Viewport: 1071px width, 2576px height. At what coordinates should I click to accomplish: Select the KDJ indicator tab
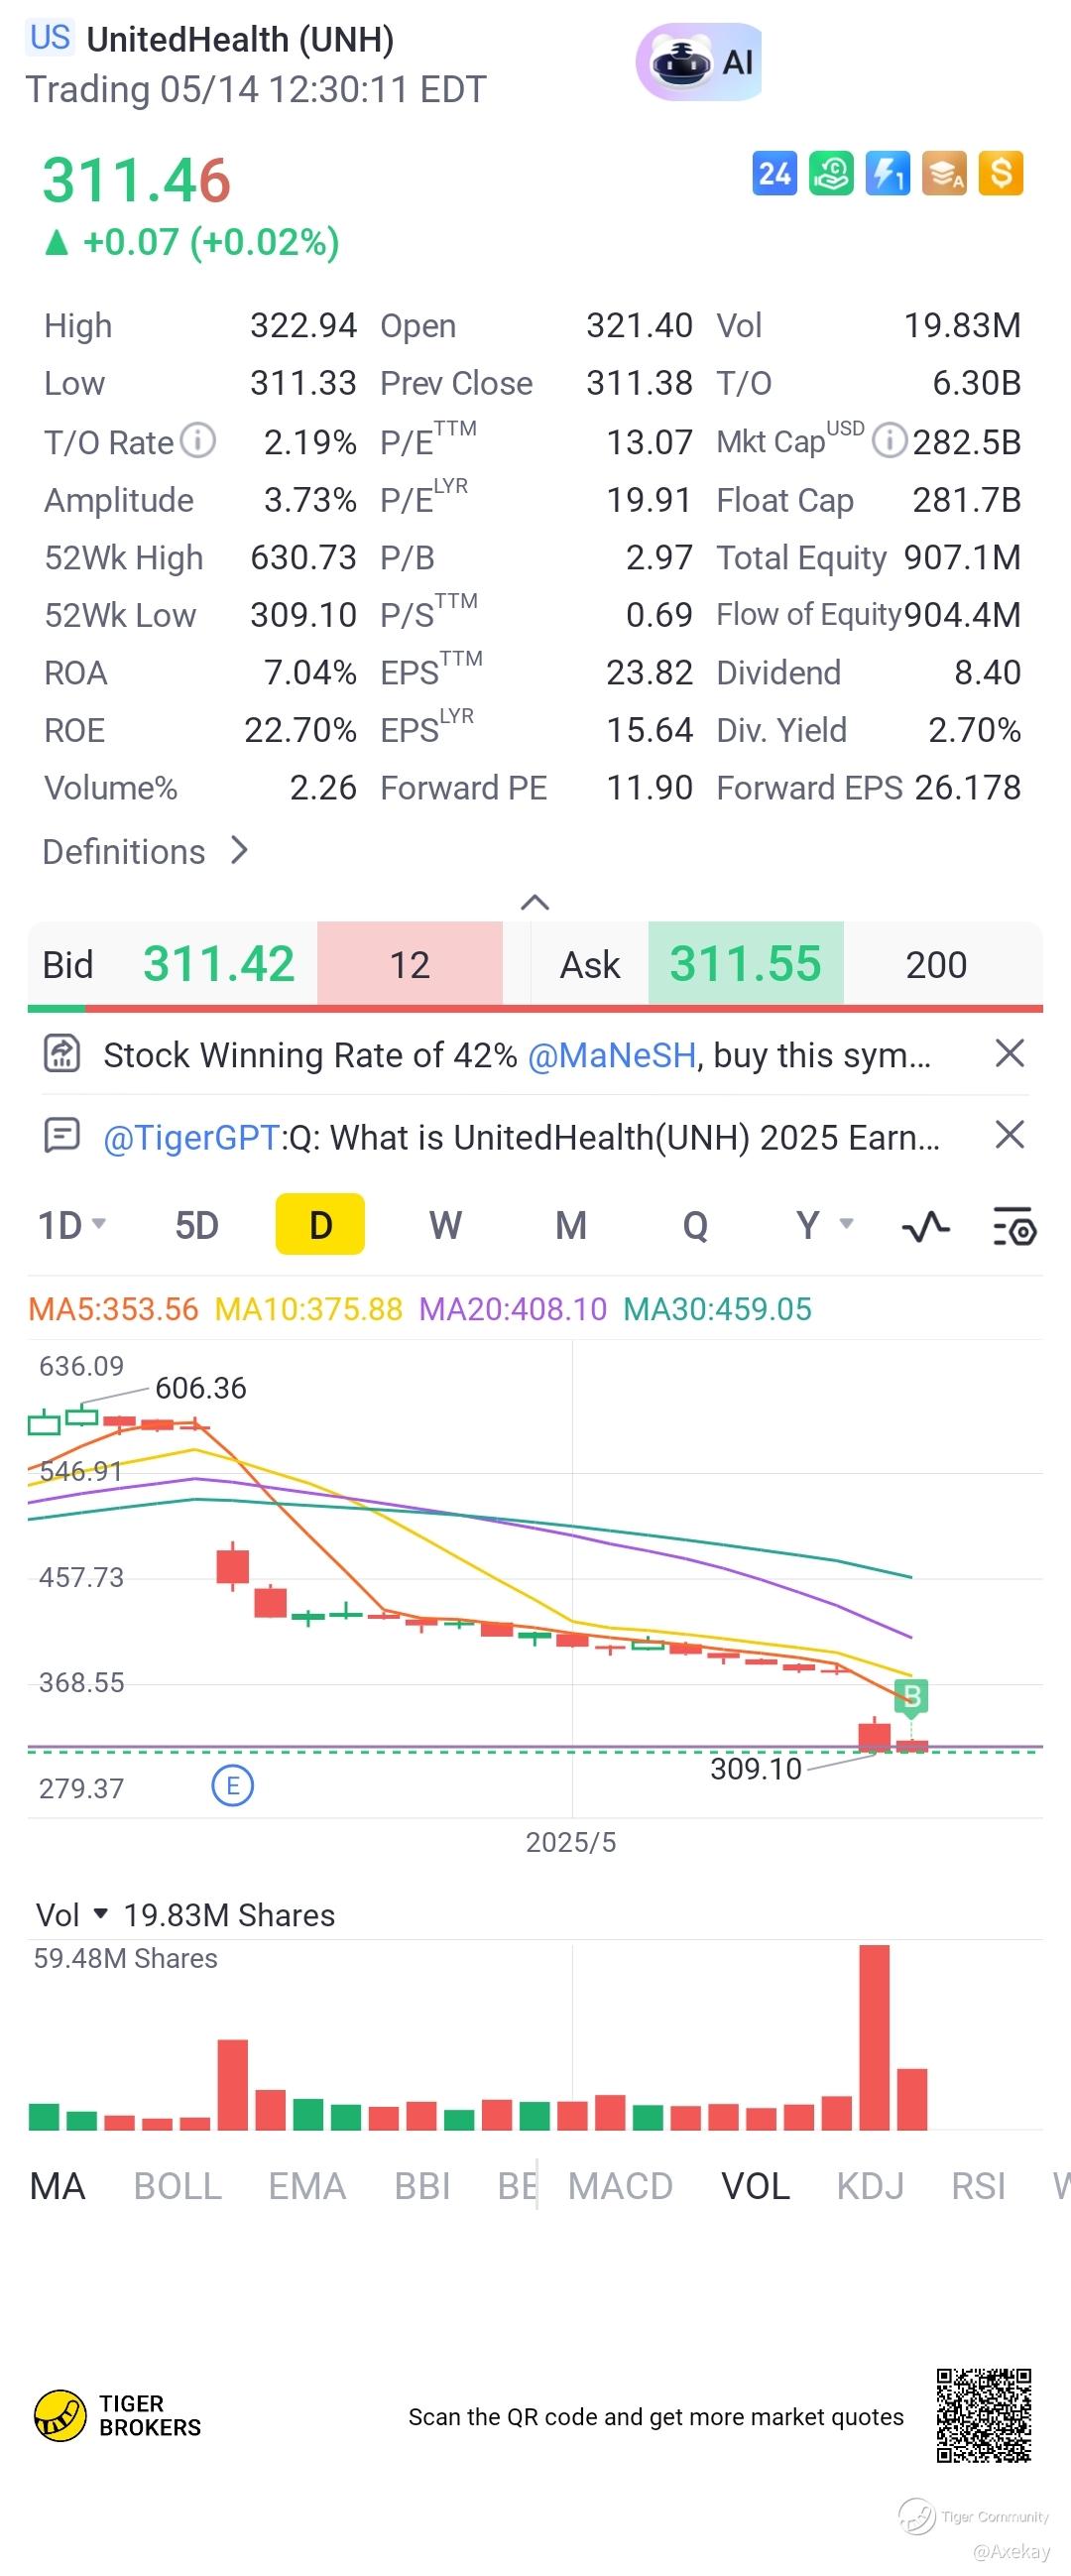click(871, 2186)
